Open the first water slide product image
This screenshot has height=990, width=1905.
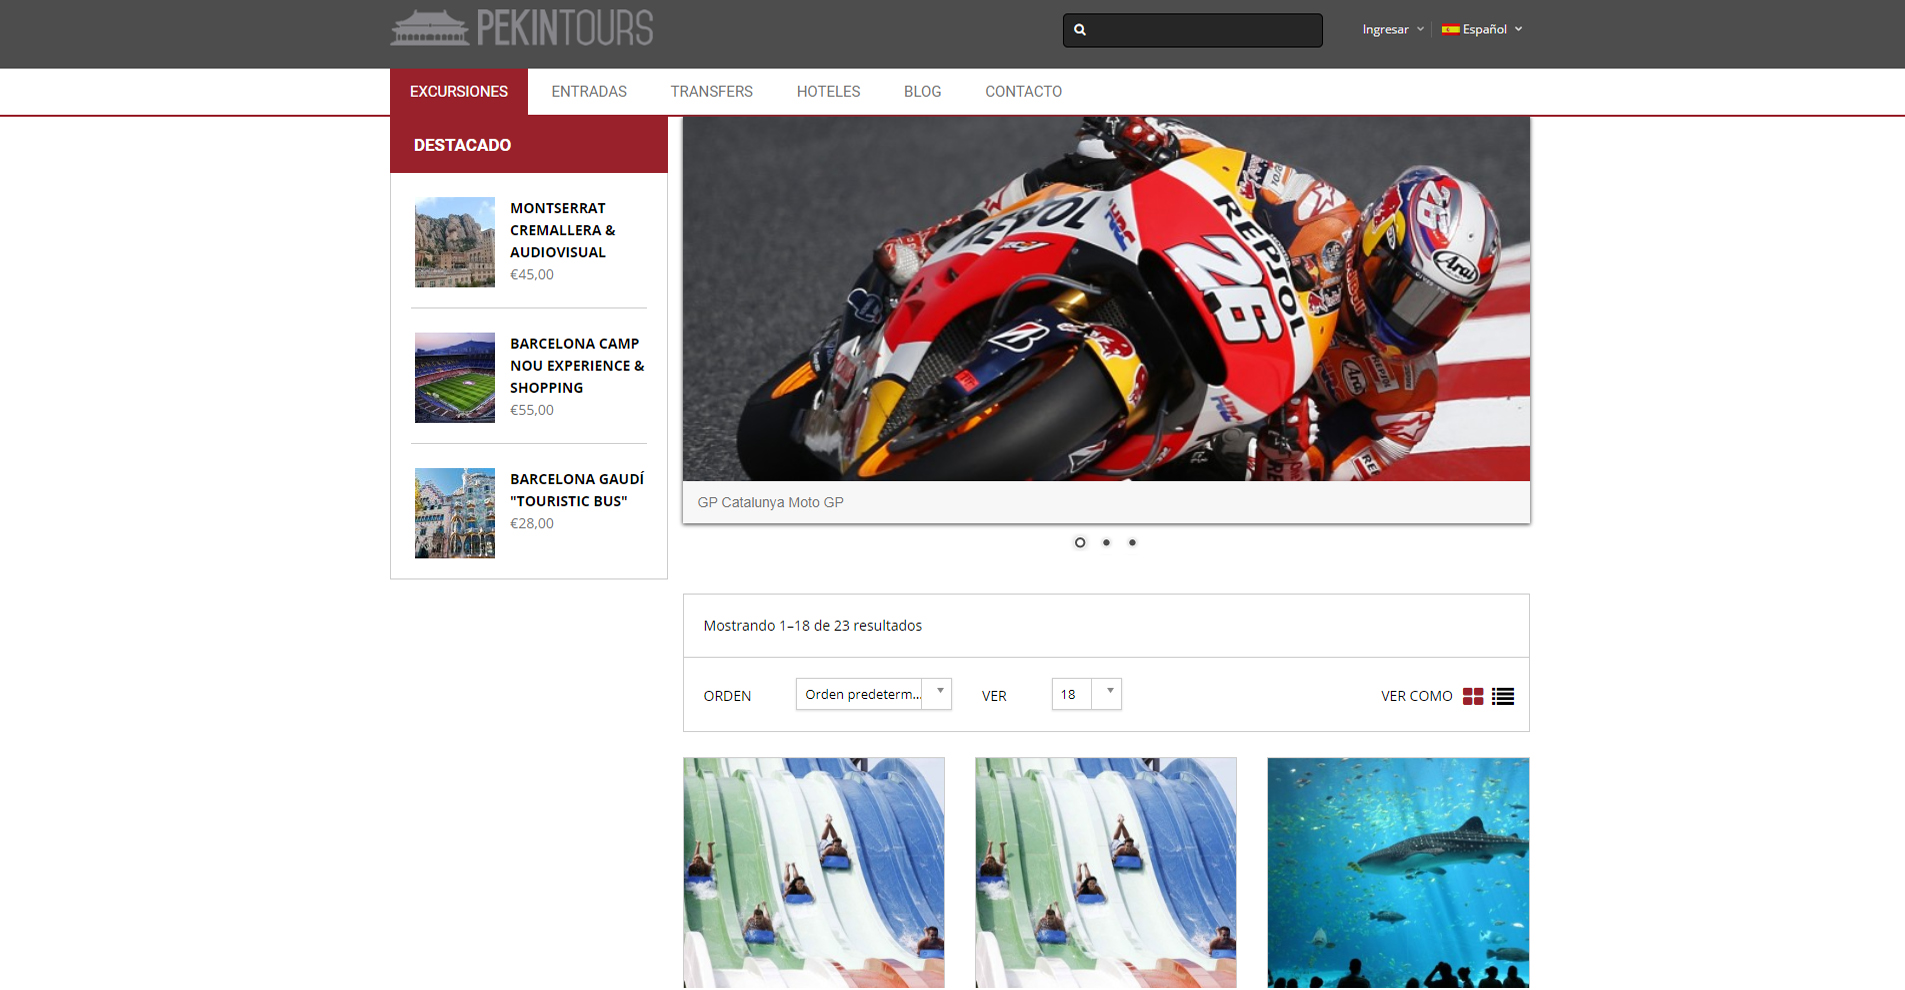[x=814, y=873]
